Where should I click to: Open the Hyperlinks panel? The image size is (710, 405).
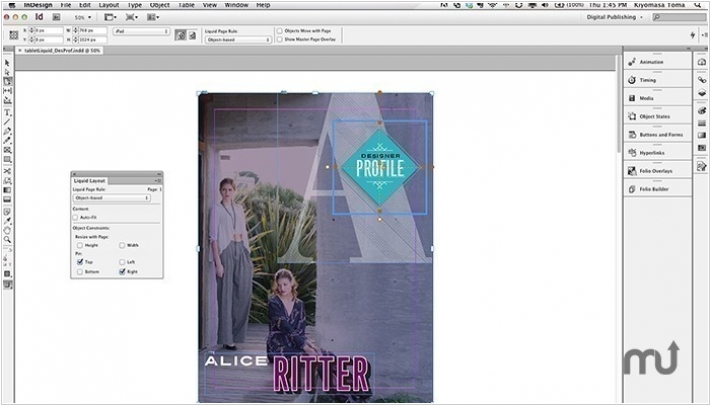pyautogui.click(x=657, y=153)
